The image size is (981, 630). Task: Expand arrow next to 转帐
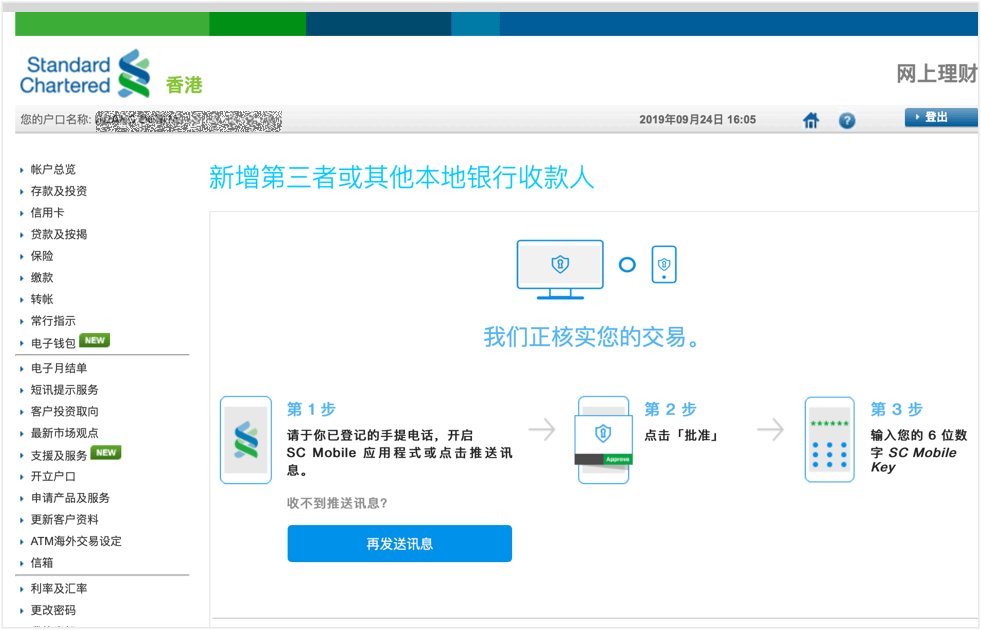click(22, 300)
